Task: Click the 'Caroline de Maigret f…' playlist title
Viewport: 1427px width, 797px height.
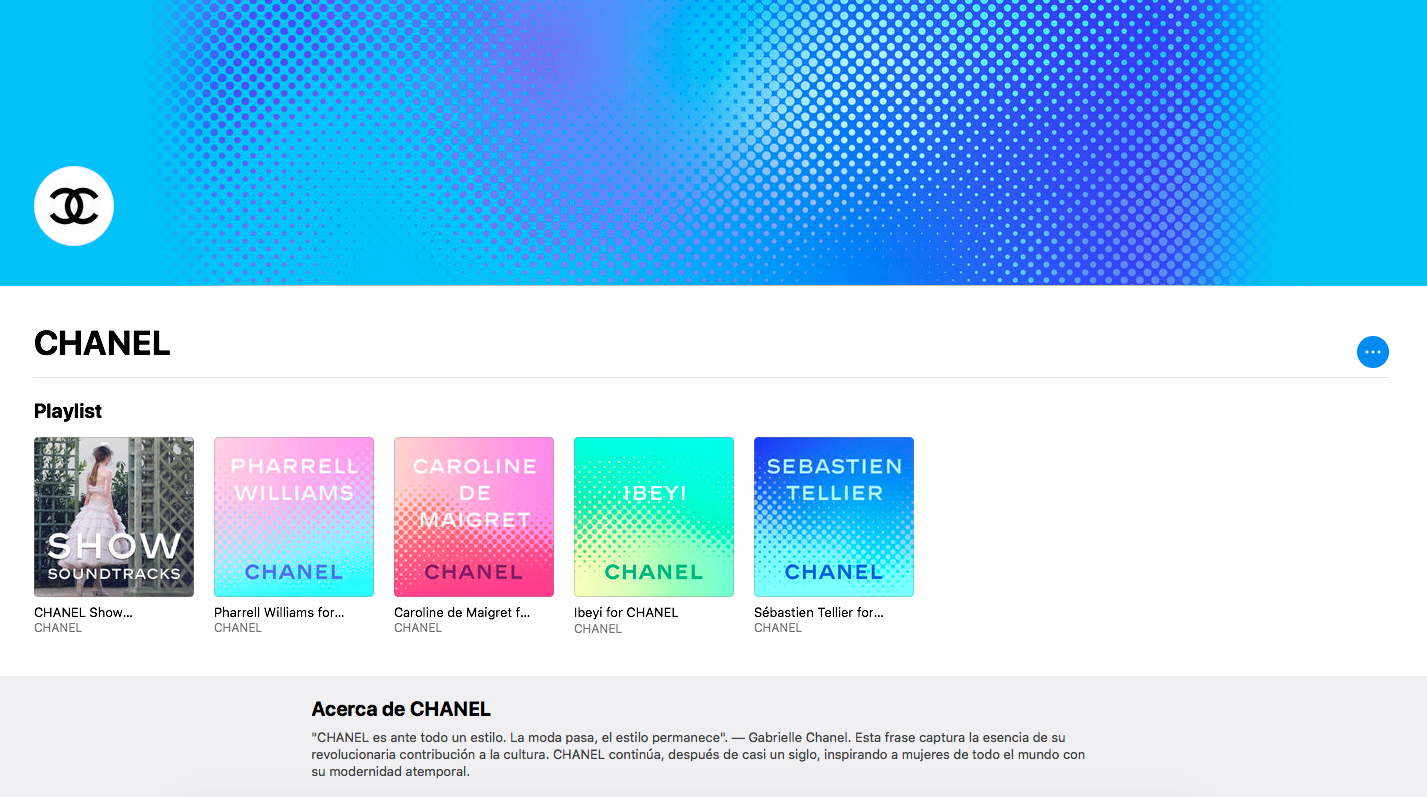Action: 462,612
